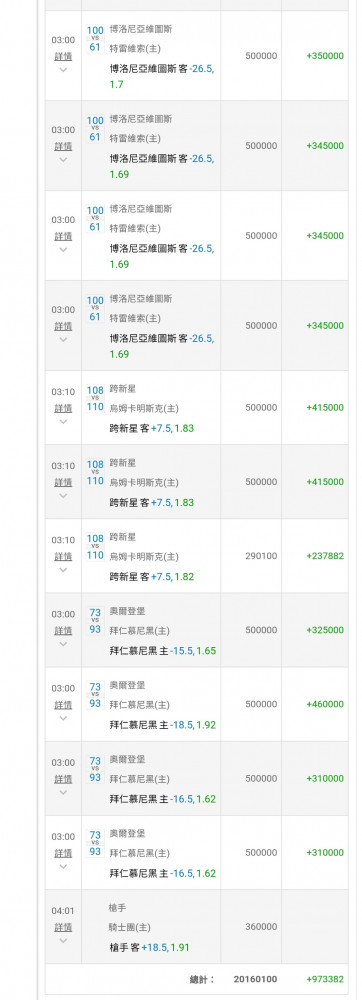Screen dimensions: 362x1000
Task: Click the bet line 跨新星 客 +7.5, 1.82
Action: click(x=152, y=577)
